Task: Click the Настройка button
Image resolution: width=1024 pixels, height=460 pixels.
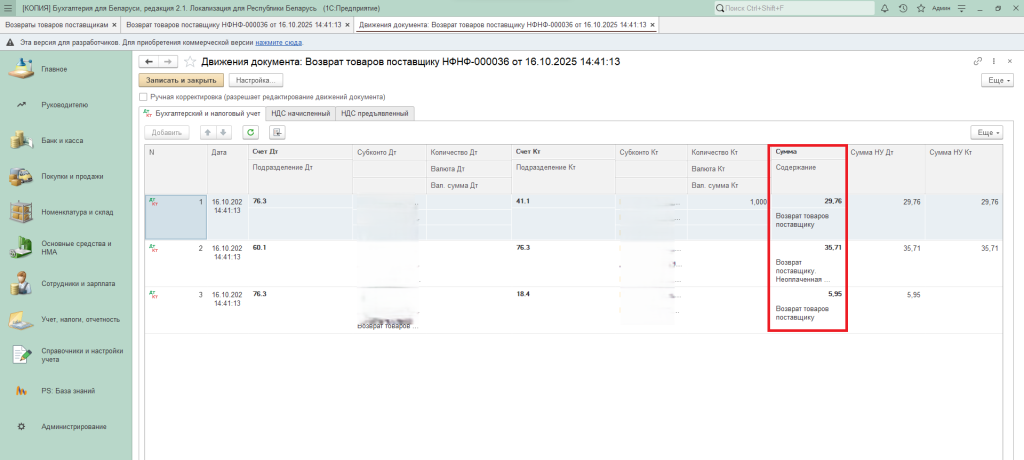Action: click(x=256, y=80)
